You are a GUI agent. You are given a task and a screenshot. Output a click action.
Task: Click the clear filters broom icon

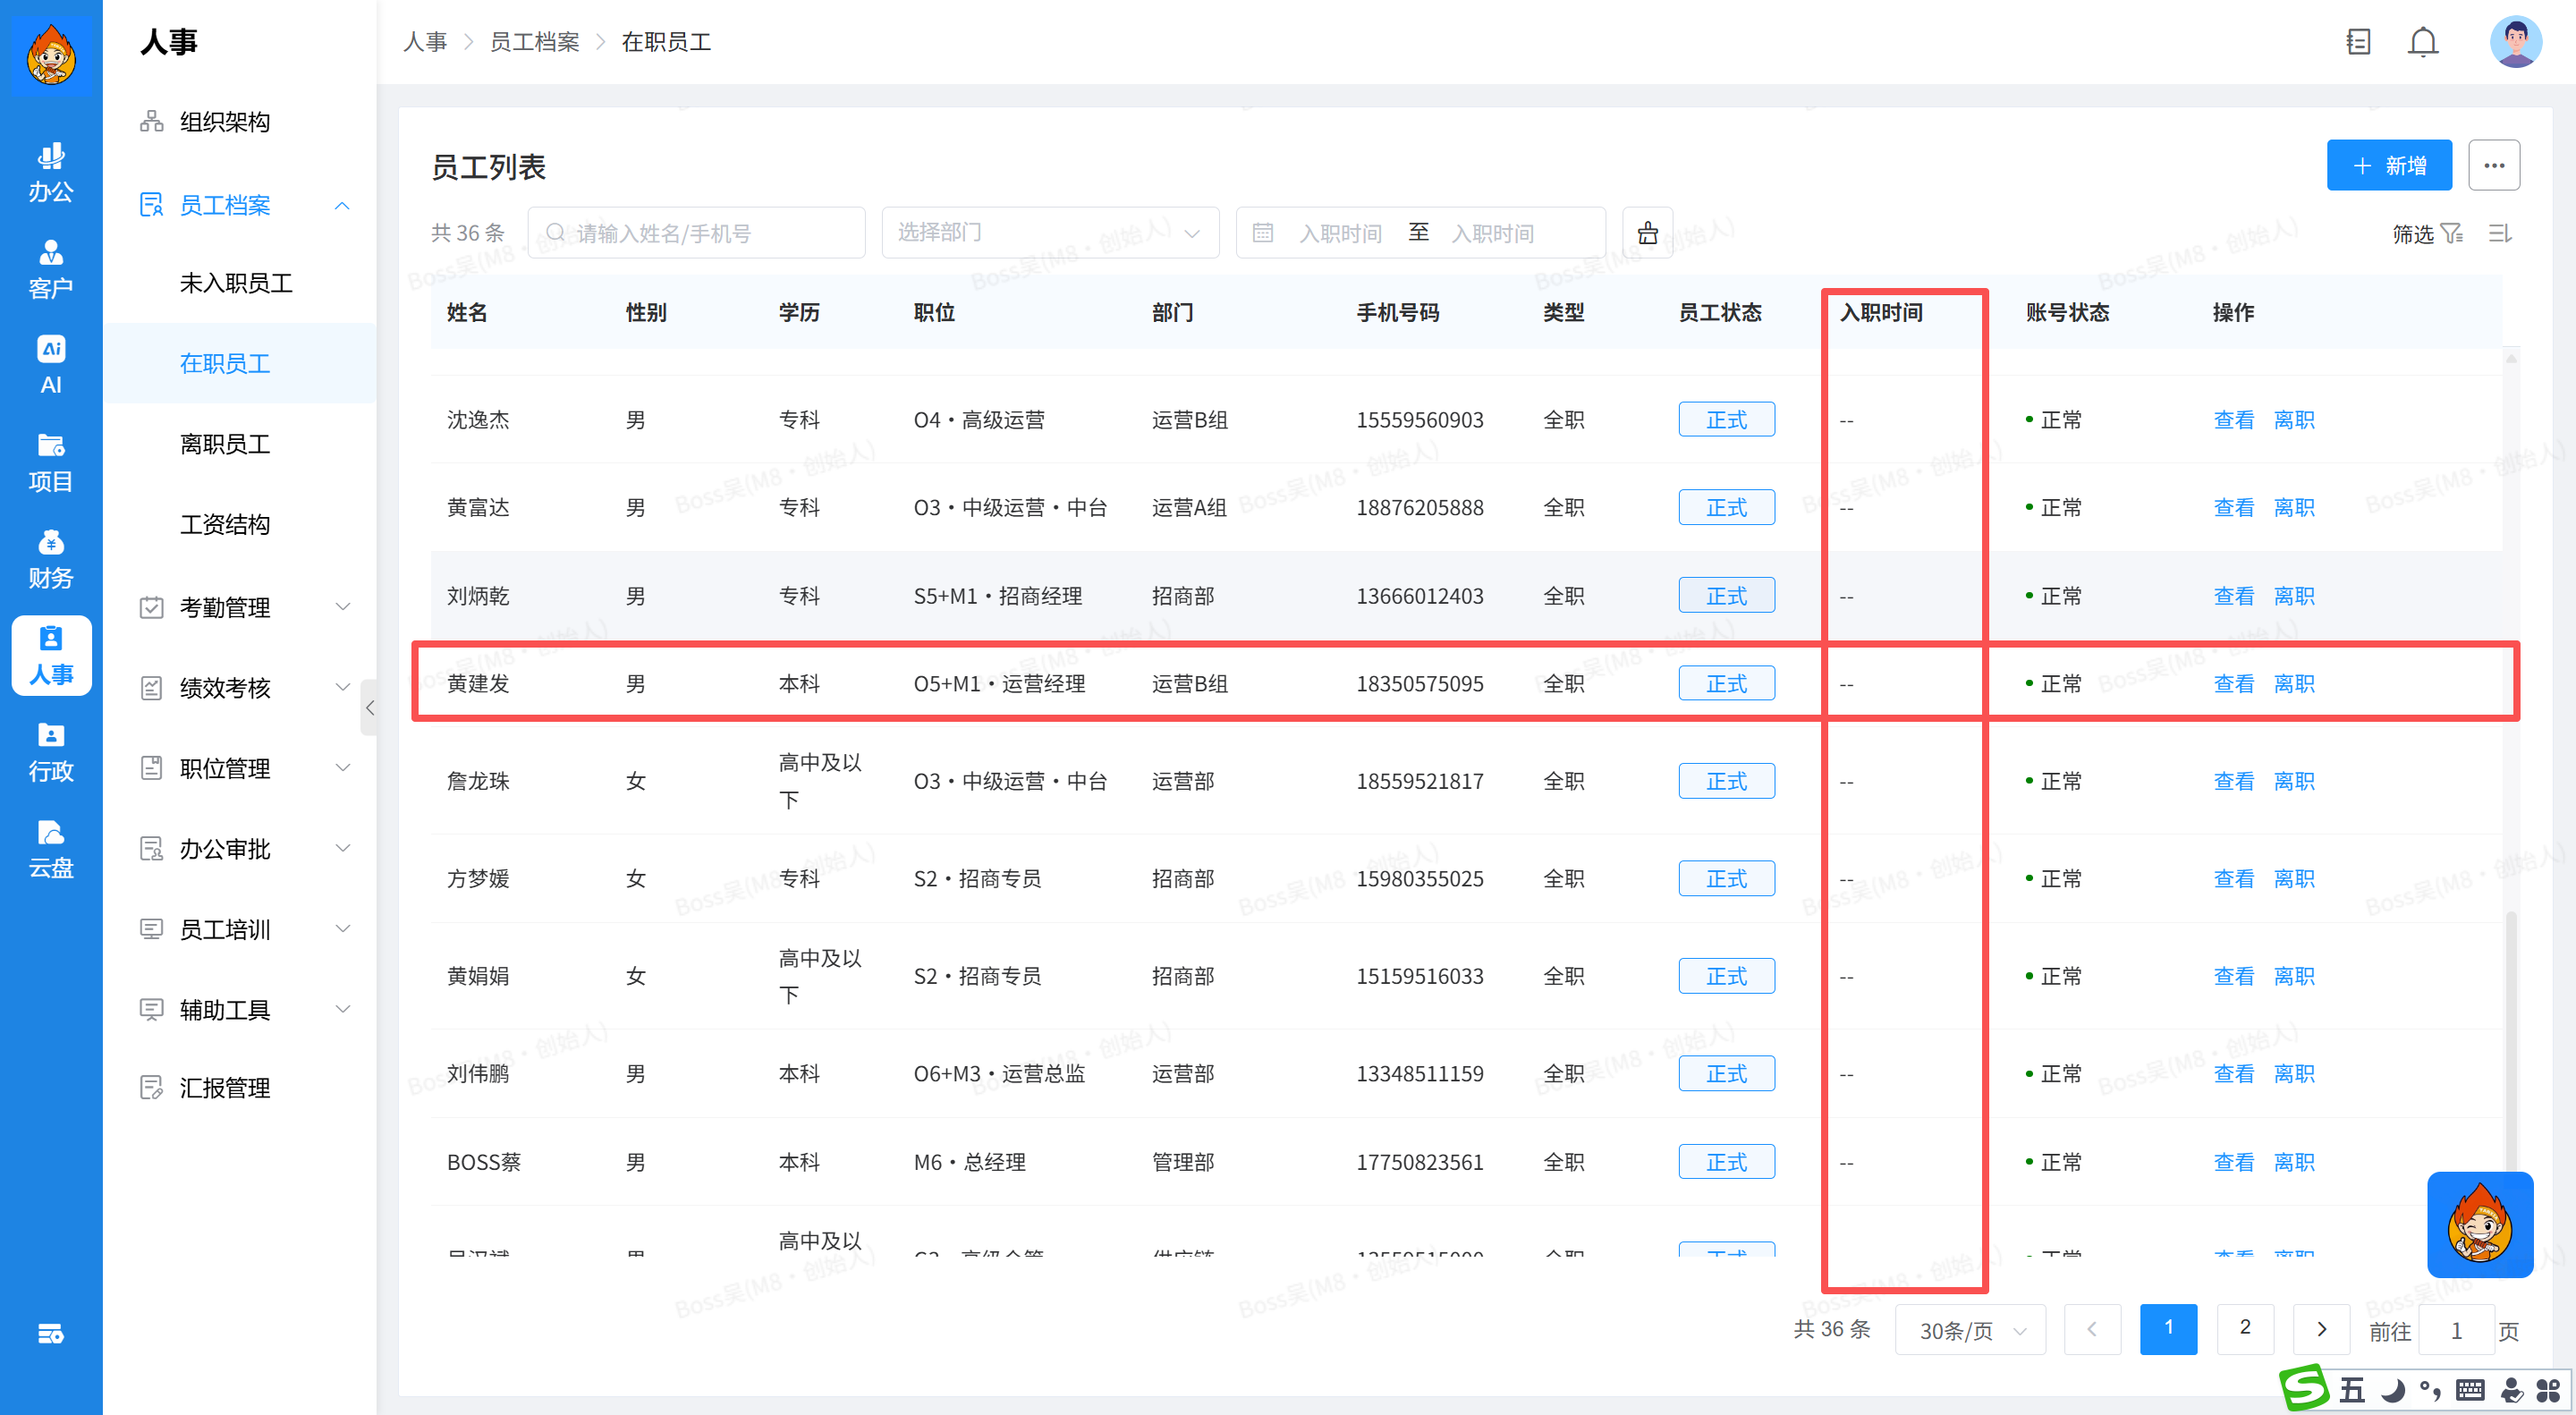[1646, 233]
